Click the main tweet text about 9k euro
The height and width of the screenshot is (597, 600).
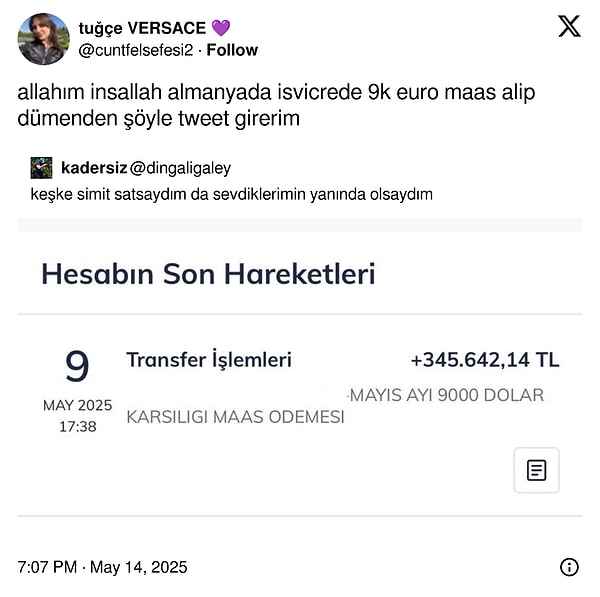coord(276,105)
